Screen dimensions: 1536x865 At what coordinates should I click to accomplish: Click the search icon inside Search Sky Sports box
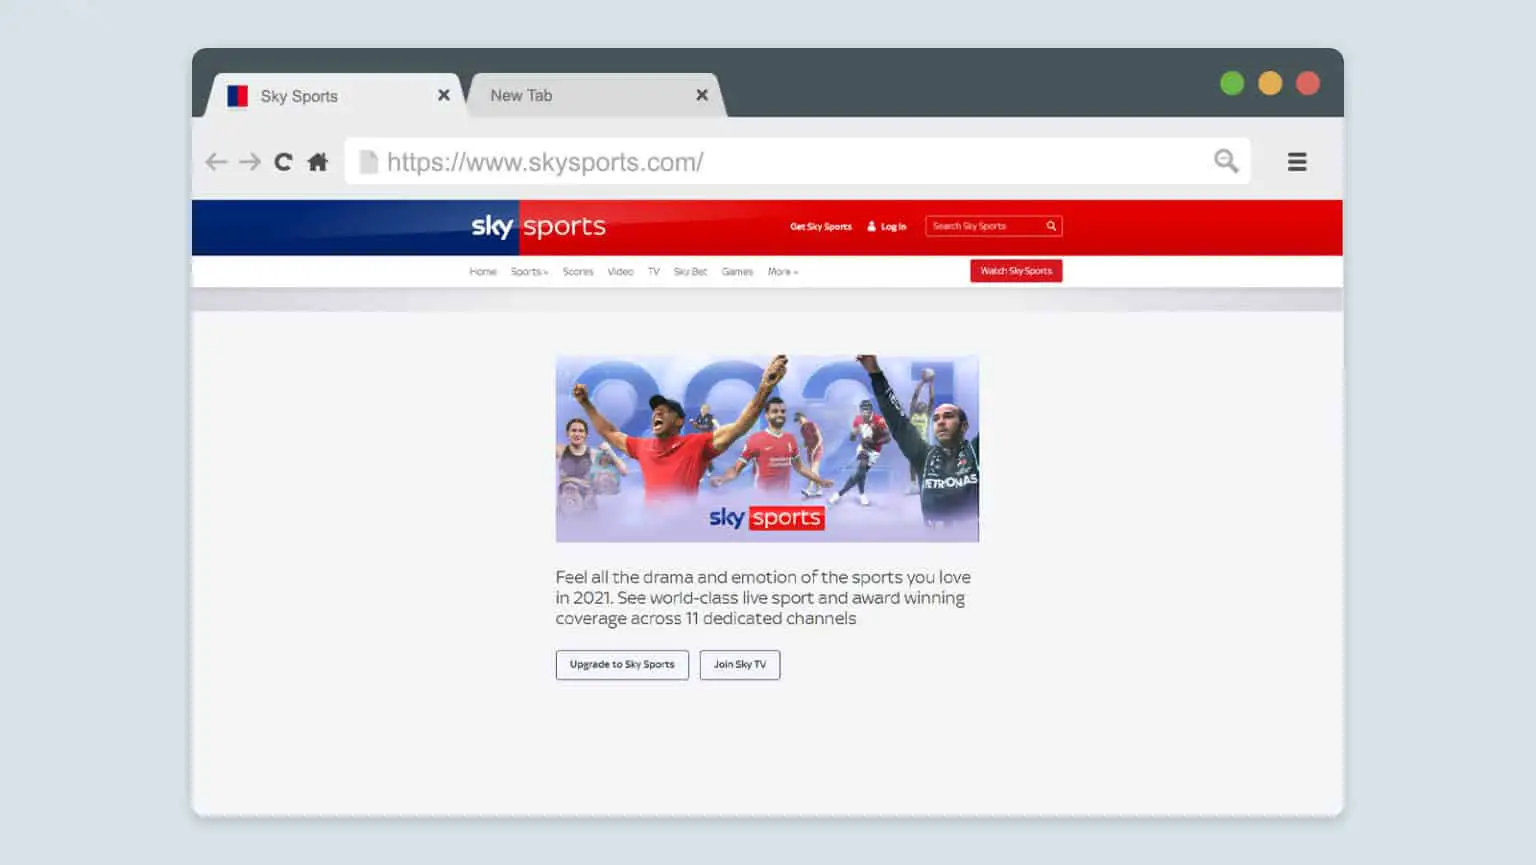(1051, 226)
